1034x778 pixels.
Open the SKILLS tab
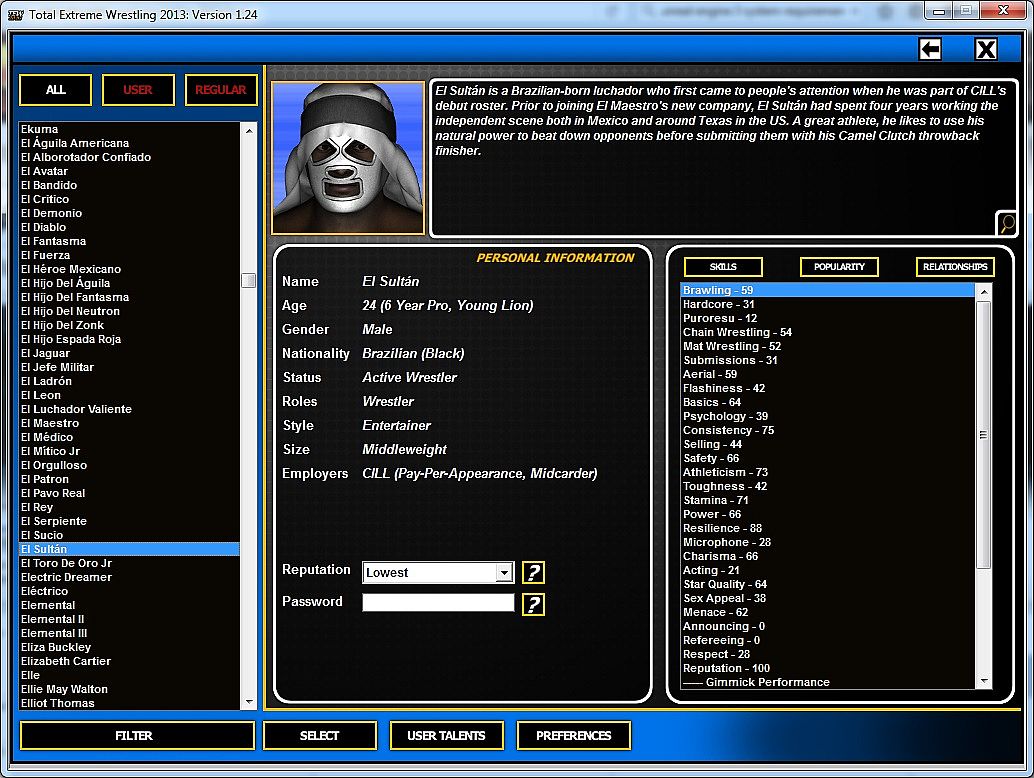(x=723, y=266)
